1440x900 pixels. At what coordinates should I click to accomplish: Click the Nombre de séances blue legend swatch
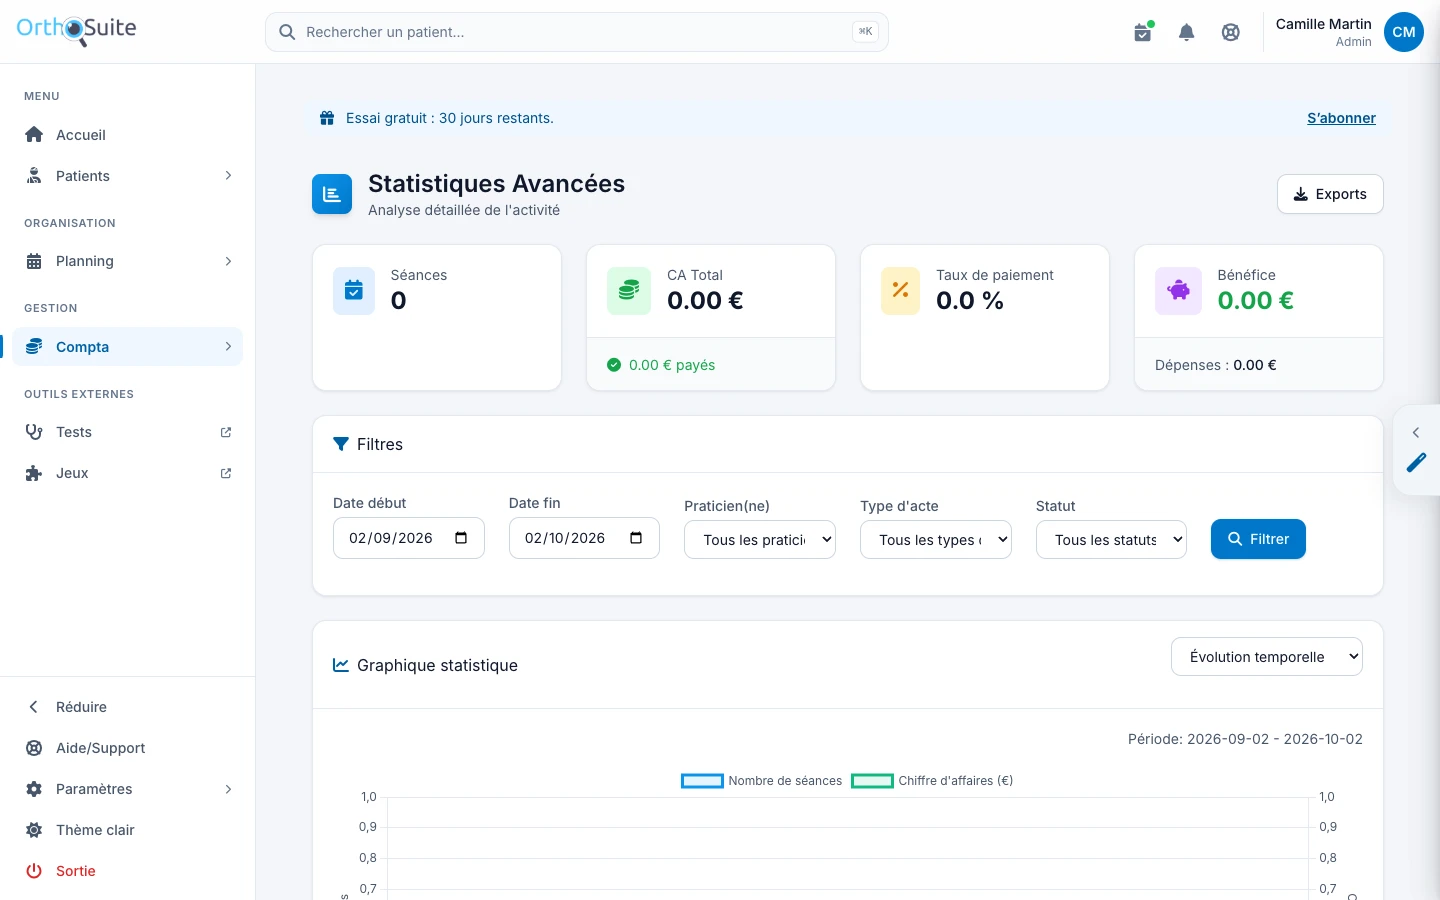coord(702,781)
